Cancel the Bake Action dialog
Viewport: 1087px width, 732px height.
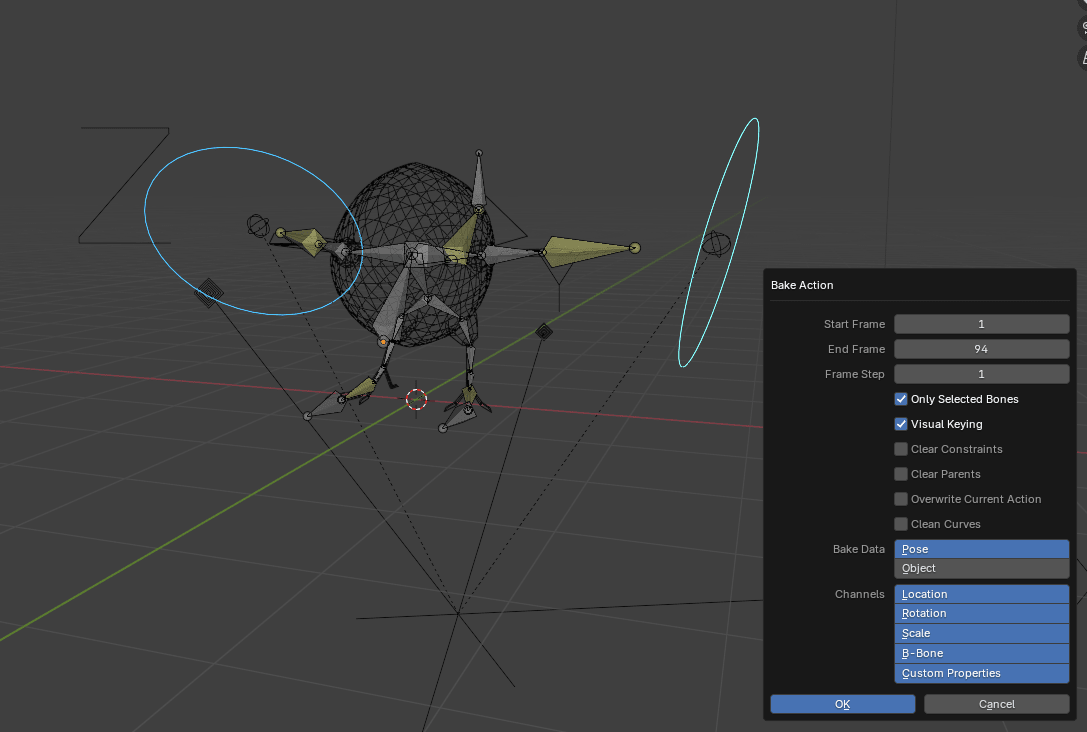click(996, 704)
